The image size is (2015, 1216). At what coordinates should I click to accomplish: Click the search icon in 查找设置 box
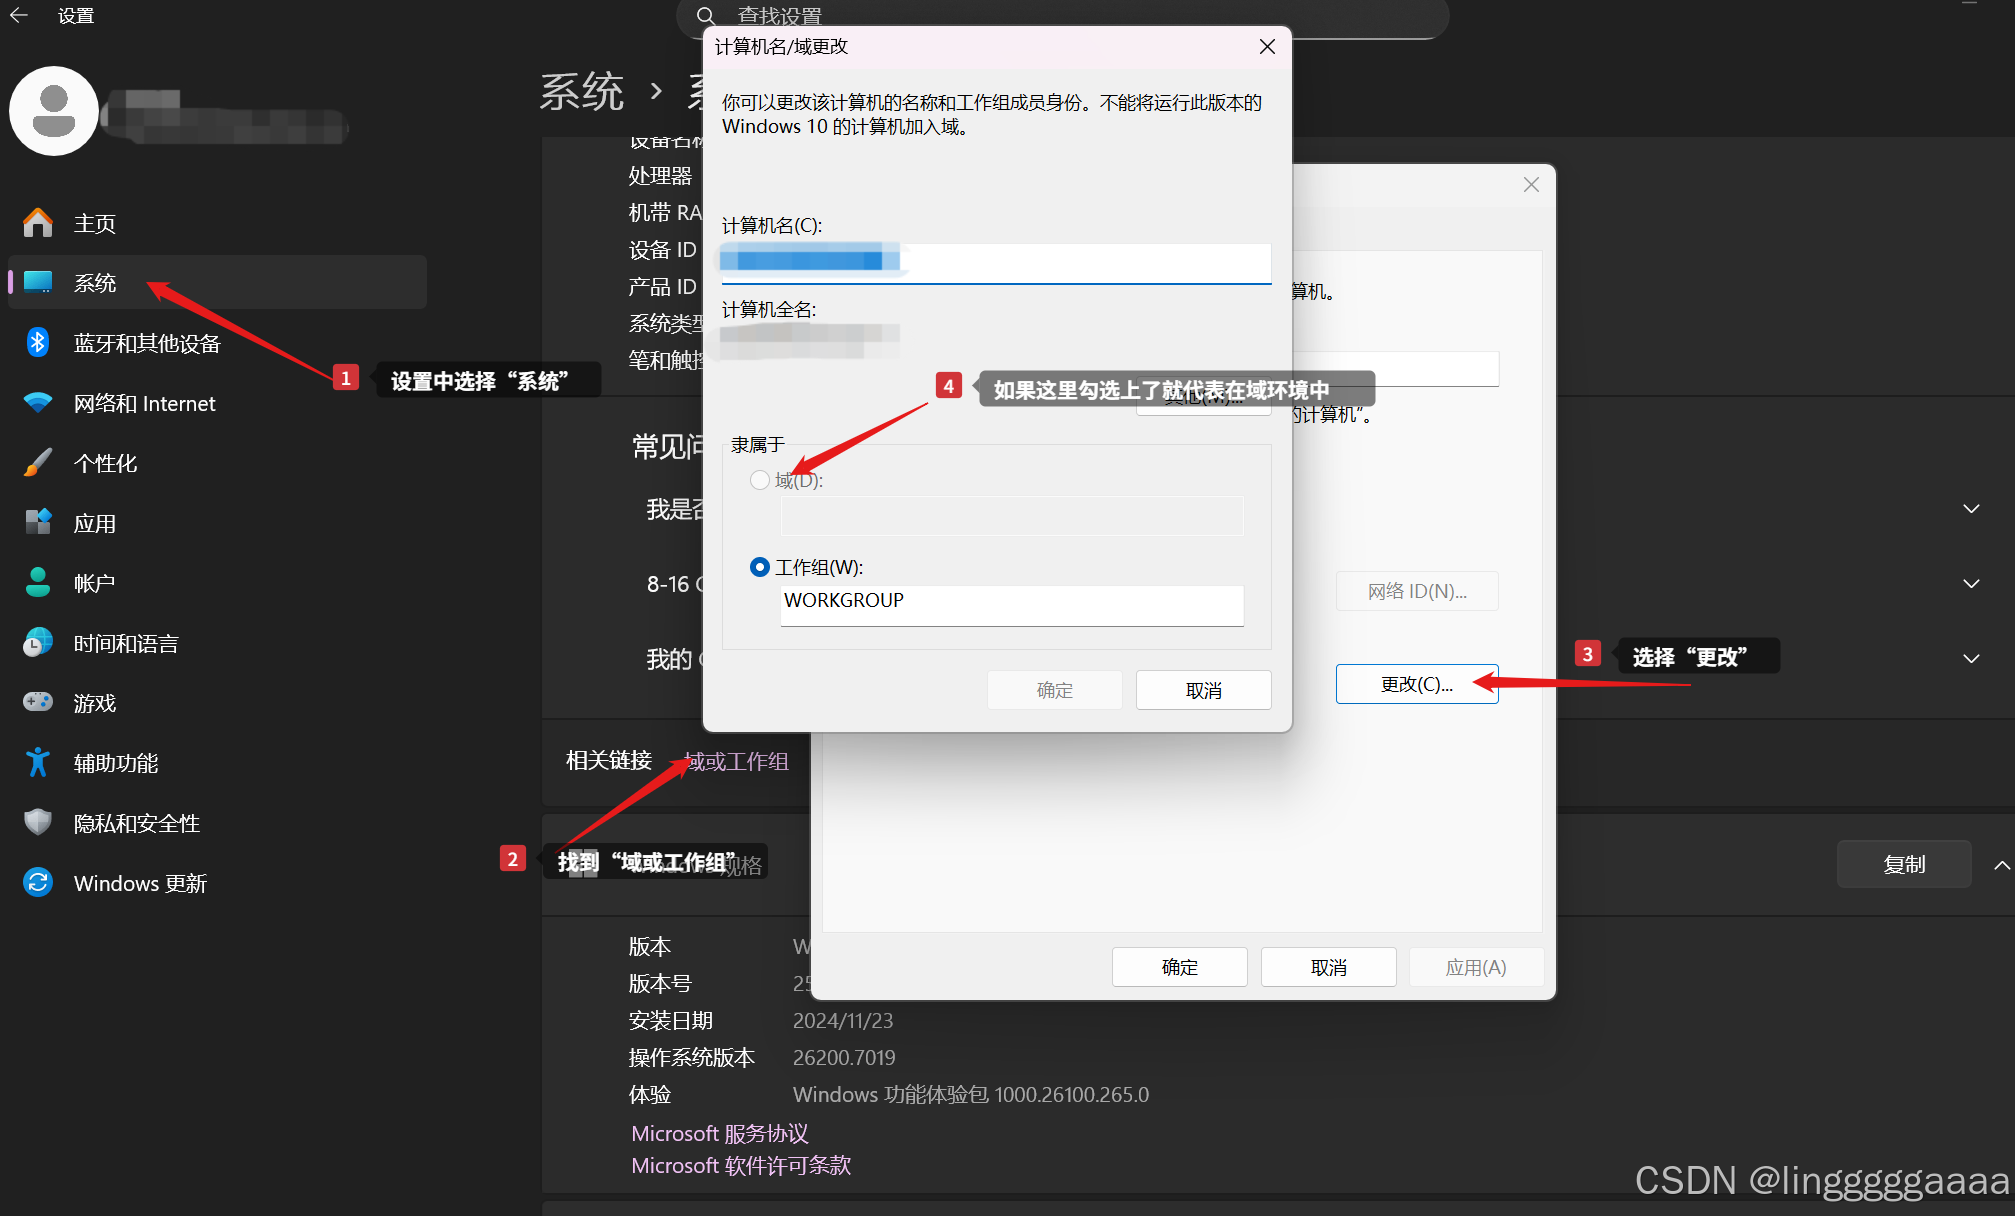click(x=706, y=16)
